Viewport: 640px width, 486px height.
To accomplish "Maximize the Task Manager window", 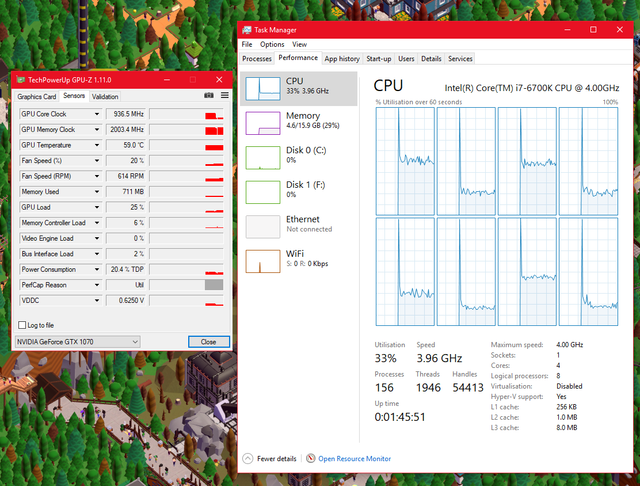I will pyautogui.click(x=593, y=29).
